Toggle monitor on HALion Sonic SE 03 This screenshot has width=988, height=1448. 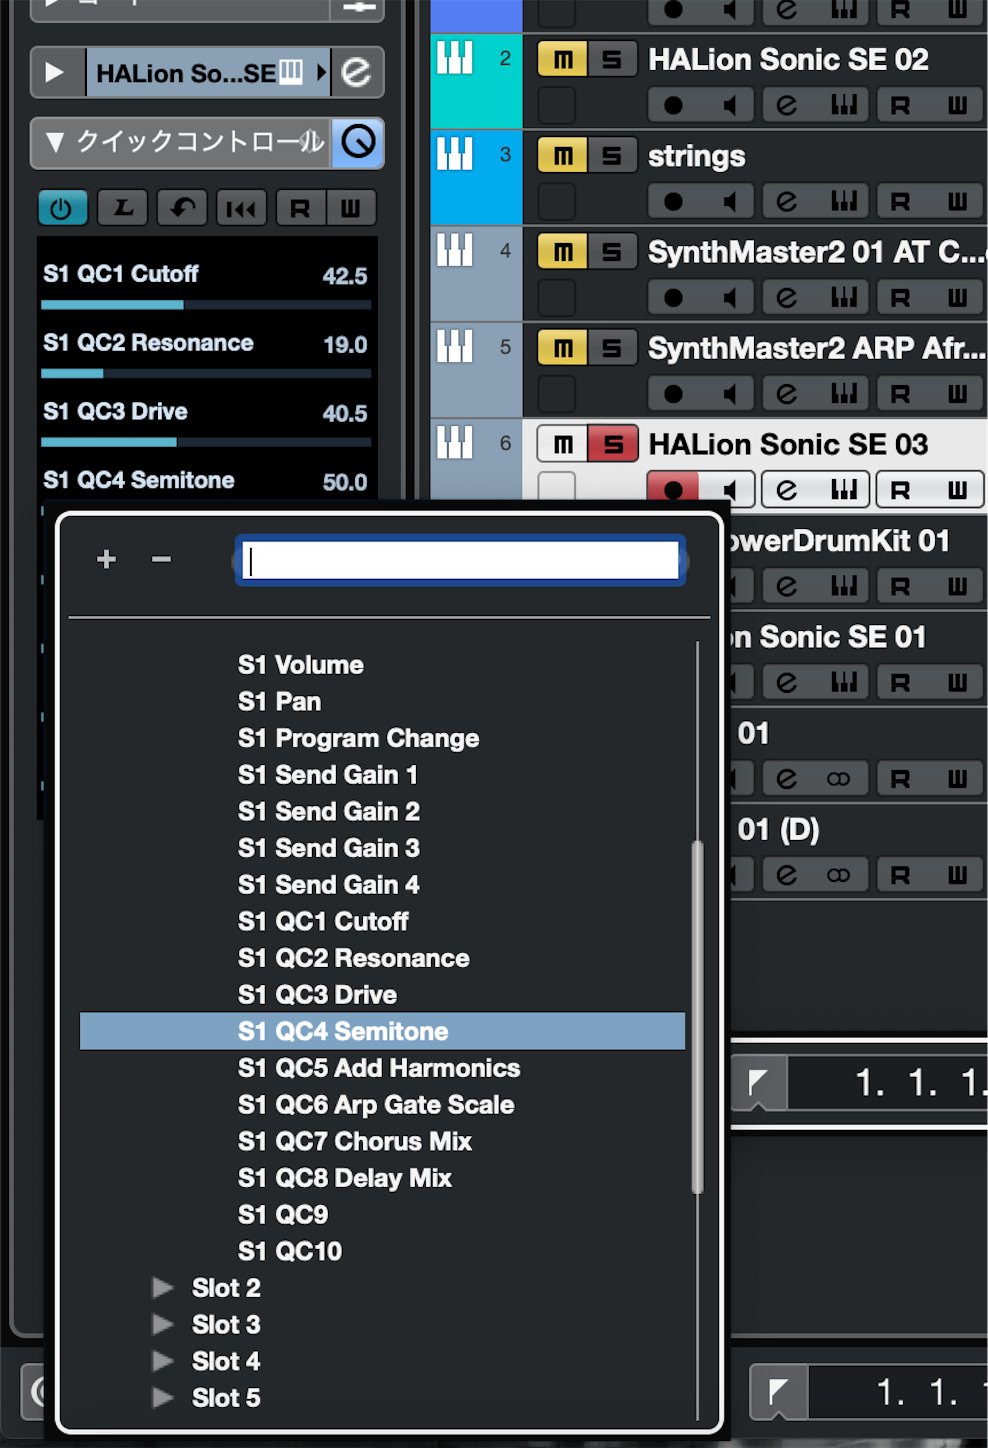pyautogui.click(x=731, y=489)
